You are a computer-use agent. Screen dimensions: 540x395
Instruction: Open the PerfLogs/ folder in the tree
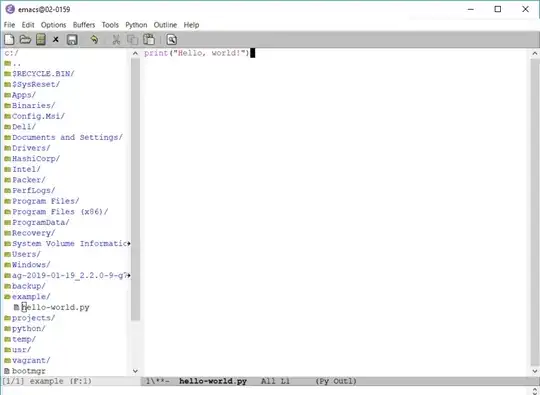tap(30, 190)
